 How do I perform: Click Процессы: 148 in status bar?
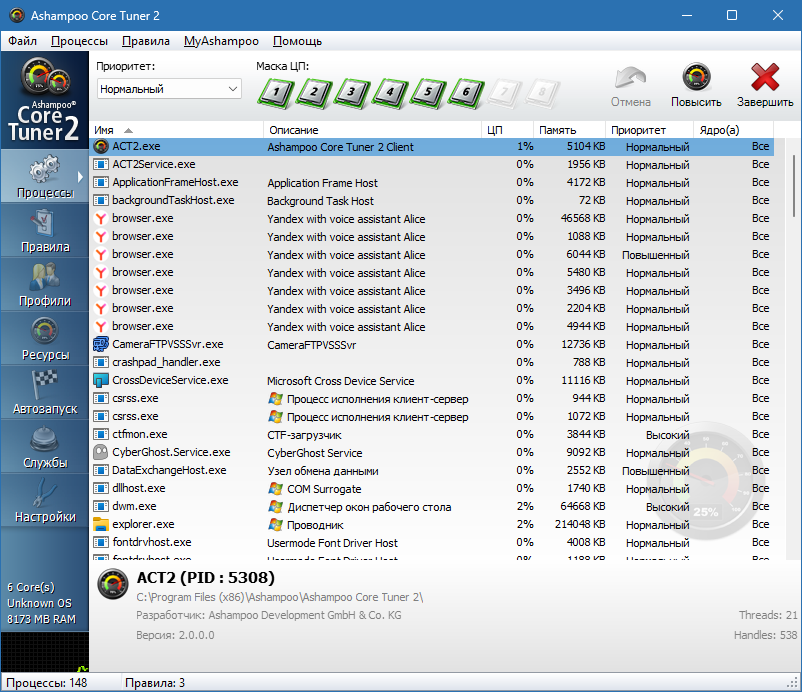coord(47,683)
